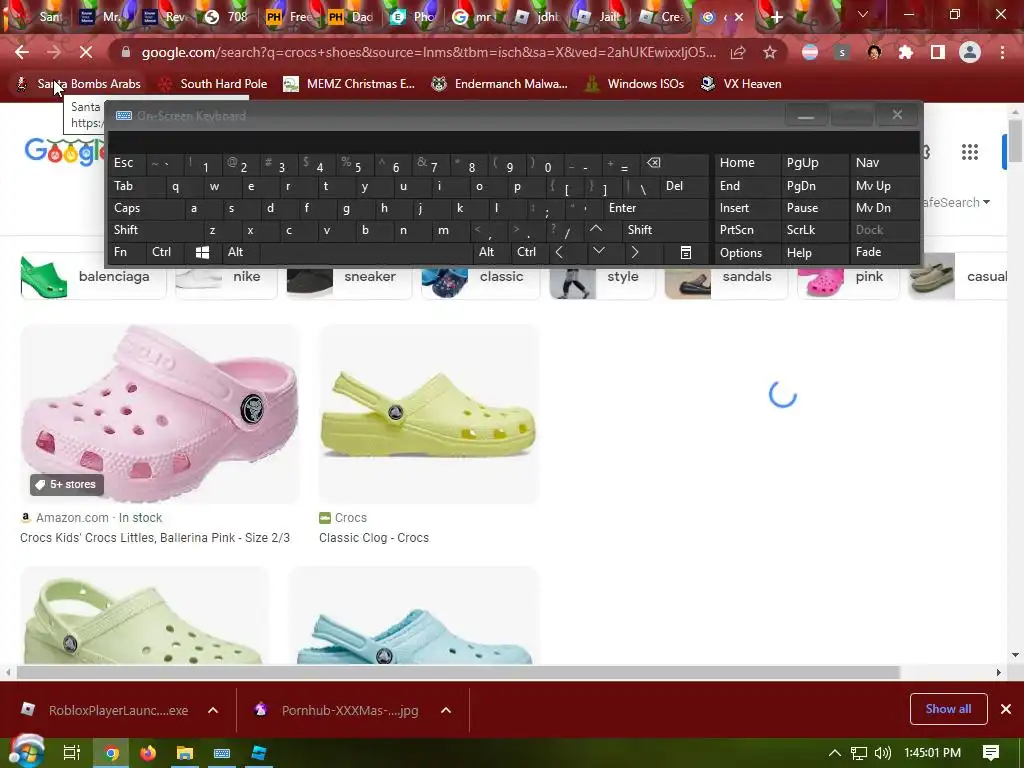Open the MEMZ Christmas bookmark
Image resolution: width=1024 pixels, height=768 pixels.
349,84
